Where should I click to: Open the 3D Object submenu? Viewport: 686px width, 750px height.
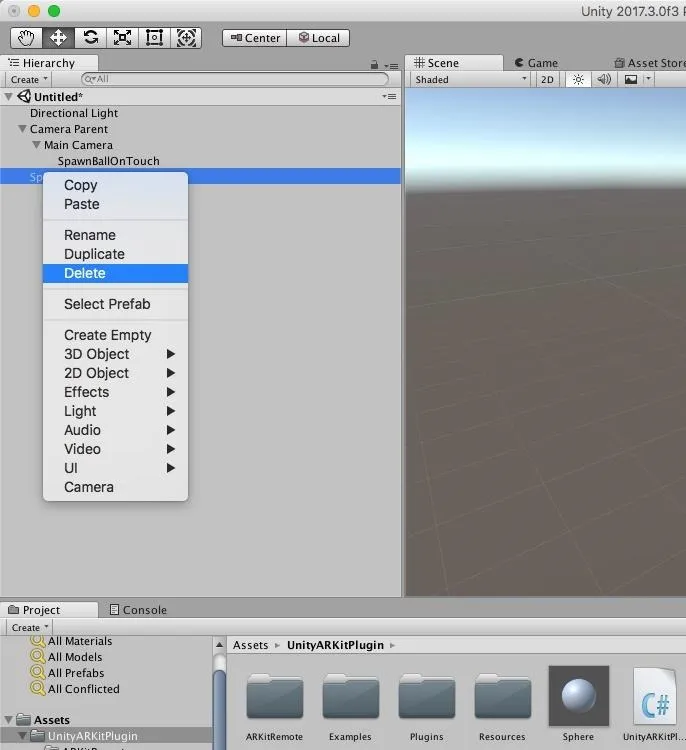tap(115, 354)
